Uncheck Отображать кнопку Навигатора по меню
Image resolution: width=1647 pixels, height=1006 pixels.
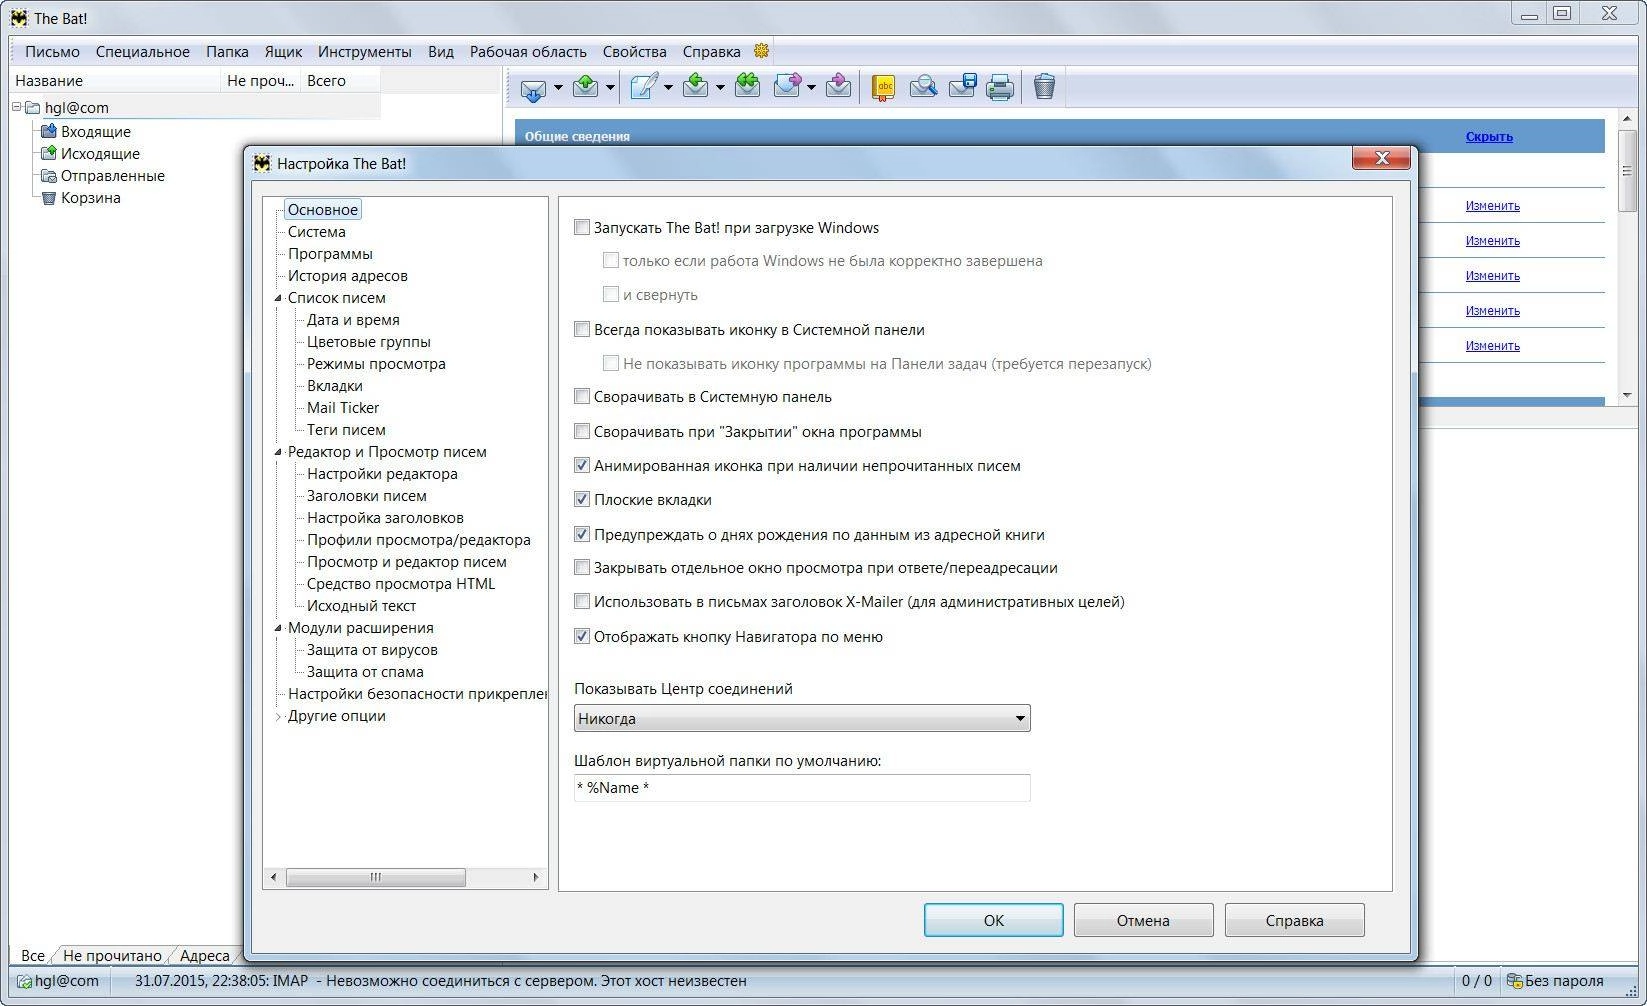pos(582,637)
